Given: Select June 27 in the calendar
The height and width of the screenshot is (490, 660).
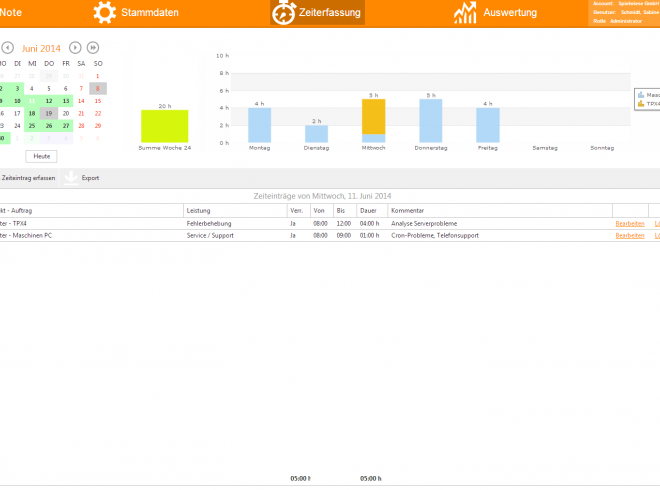Looking at the screenshot, I should pyautogui.click(x=66, y=126).
